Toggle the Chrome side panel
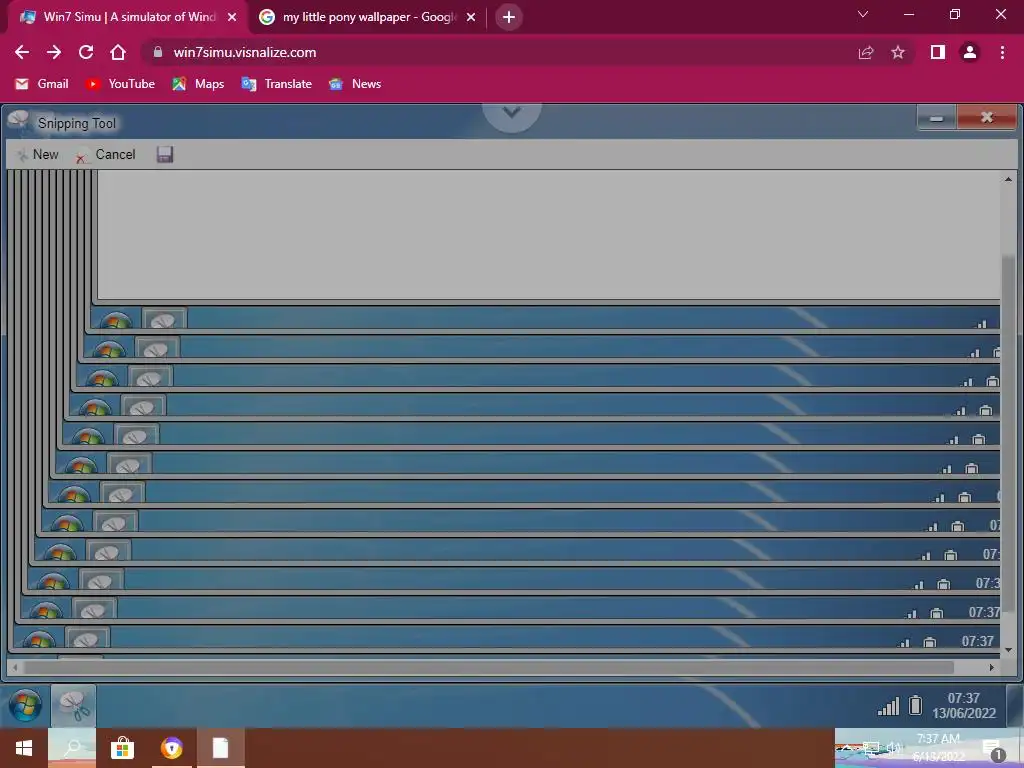This screenshot has width=1024, height=768. tap(938, 52)
